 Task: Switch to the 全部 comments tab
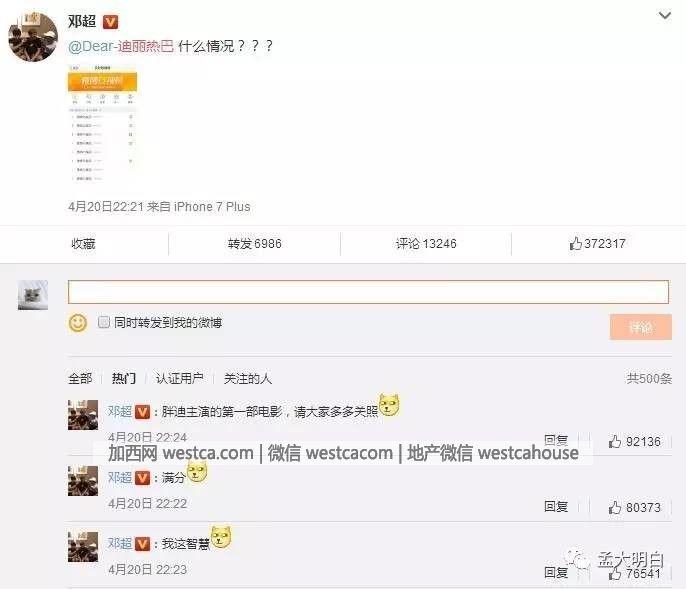[x=80, y=378]
